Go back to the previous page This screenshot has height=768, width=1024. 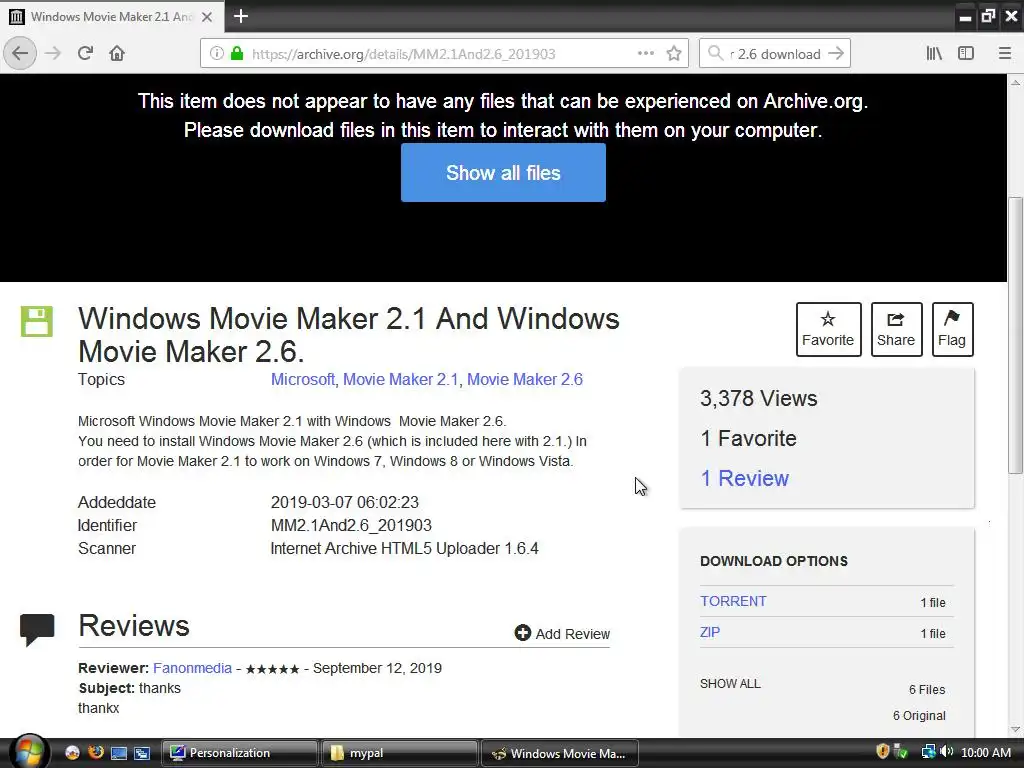pos(20,54)
